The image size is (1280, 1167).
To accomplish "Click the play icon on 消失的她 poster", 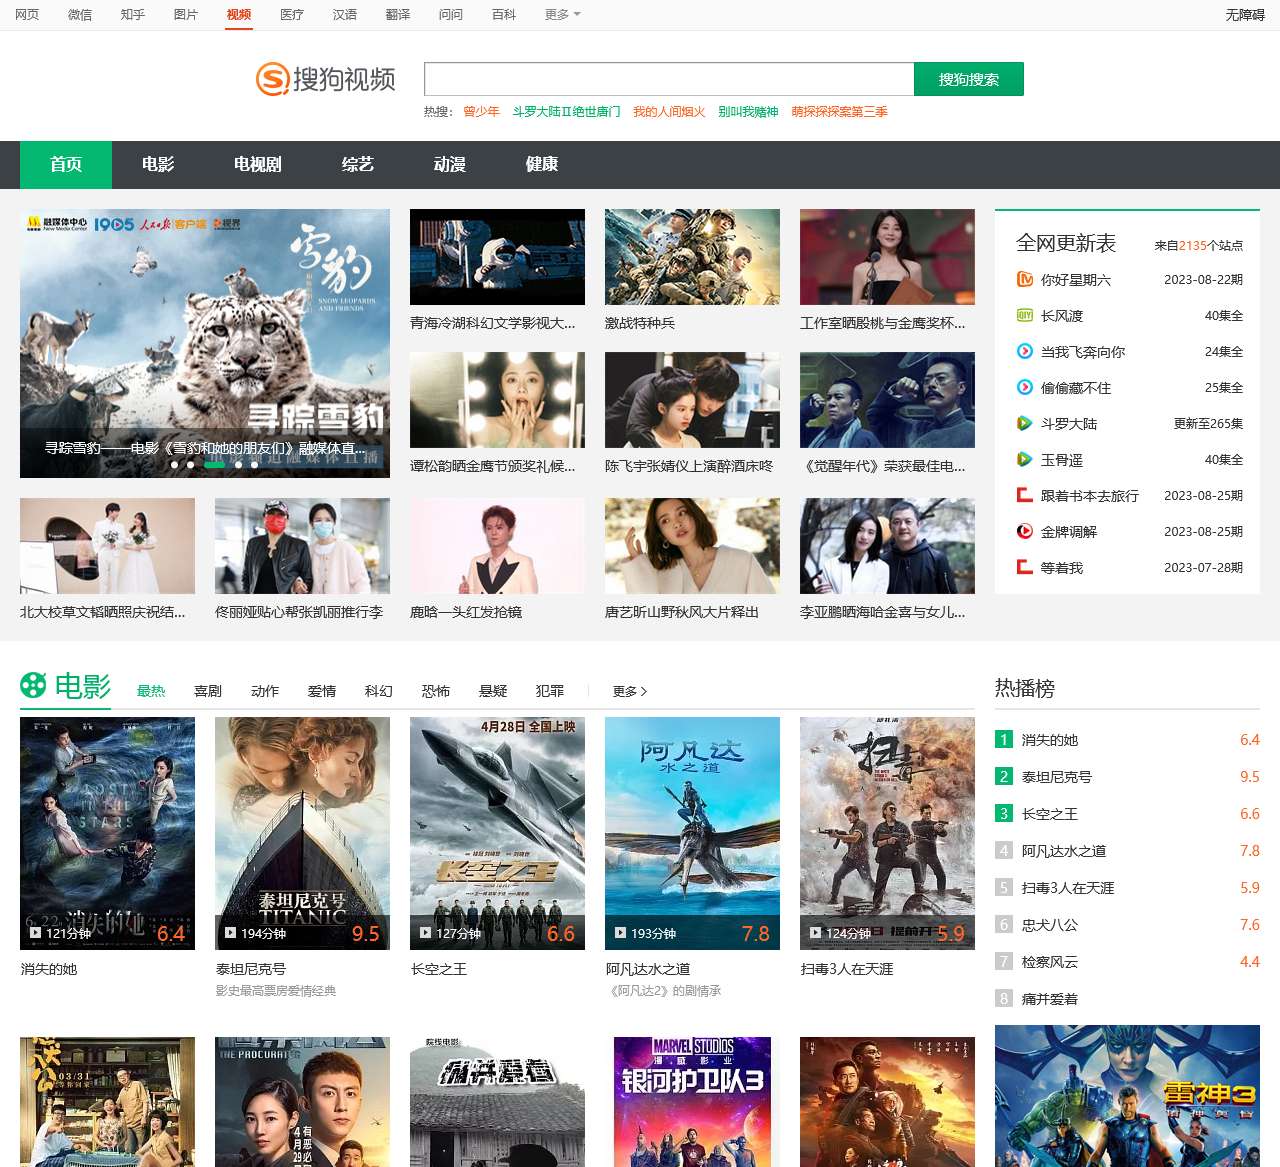I will (x=35, y=934).
